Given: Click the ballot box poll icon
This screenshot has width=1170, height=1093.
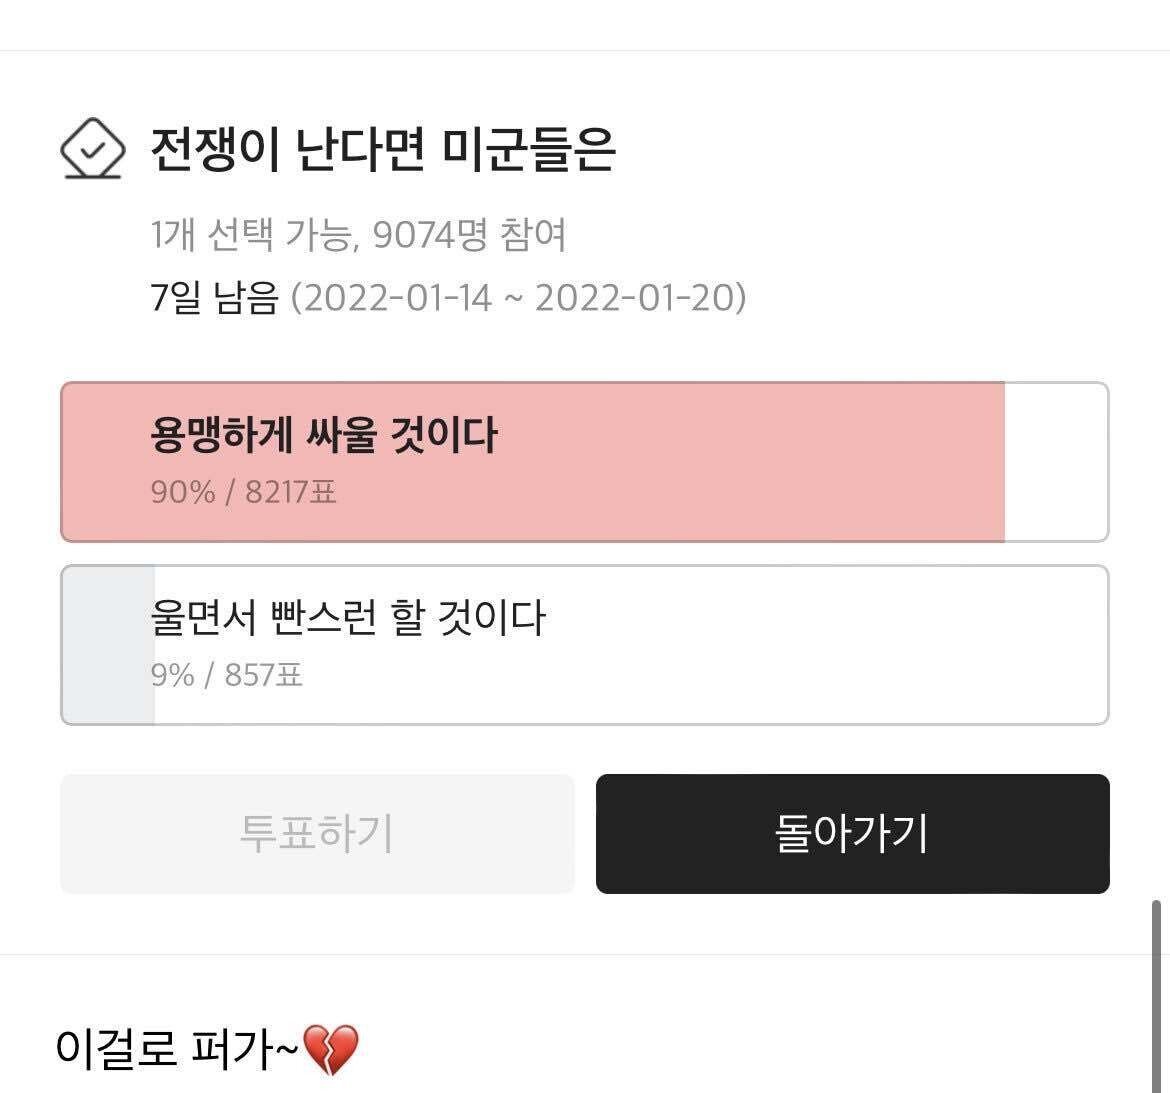Looking at the screenshot, I should pos(92,150).
